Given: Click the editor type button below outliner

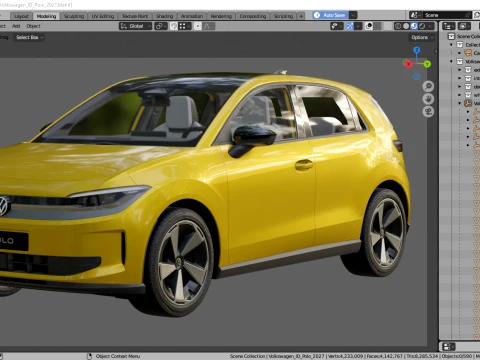Looking at the screenshot, I should coord(449,347).
